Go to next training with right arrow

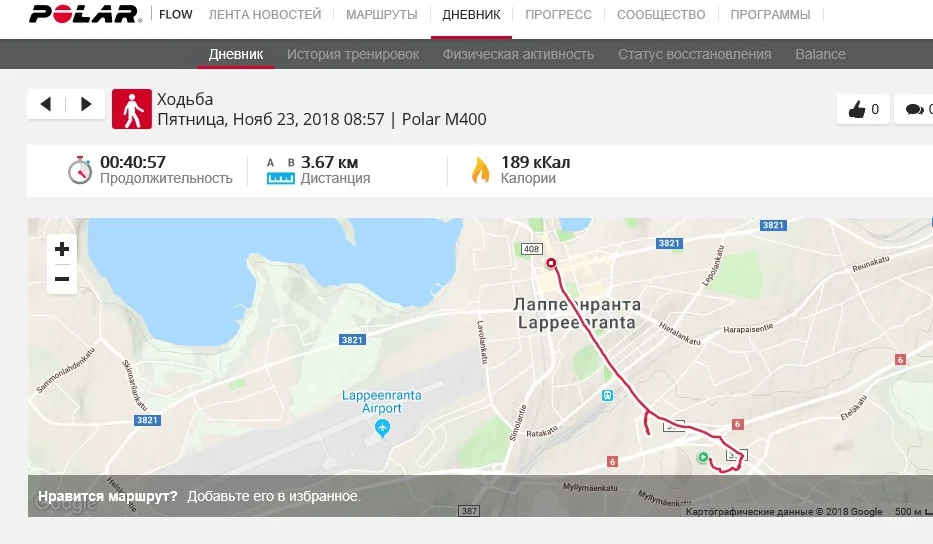pos(86,104)
